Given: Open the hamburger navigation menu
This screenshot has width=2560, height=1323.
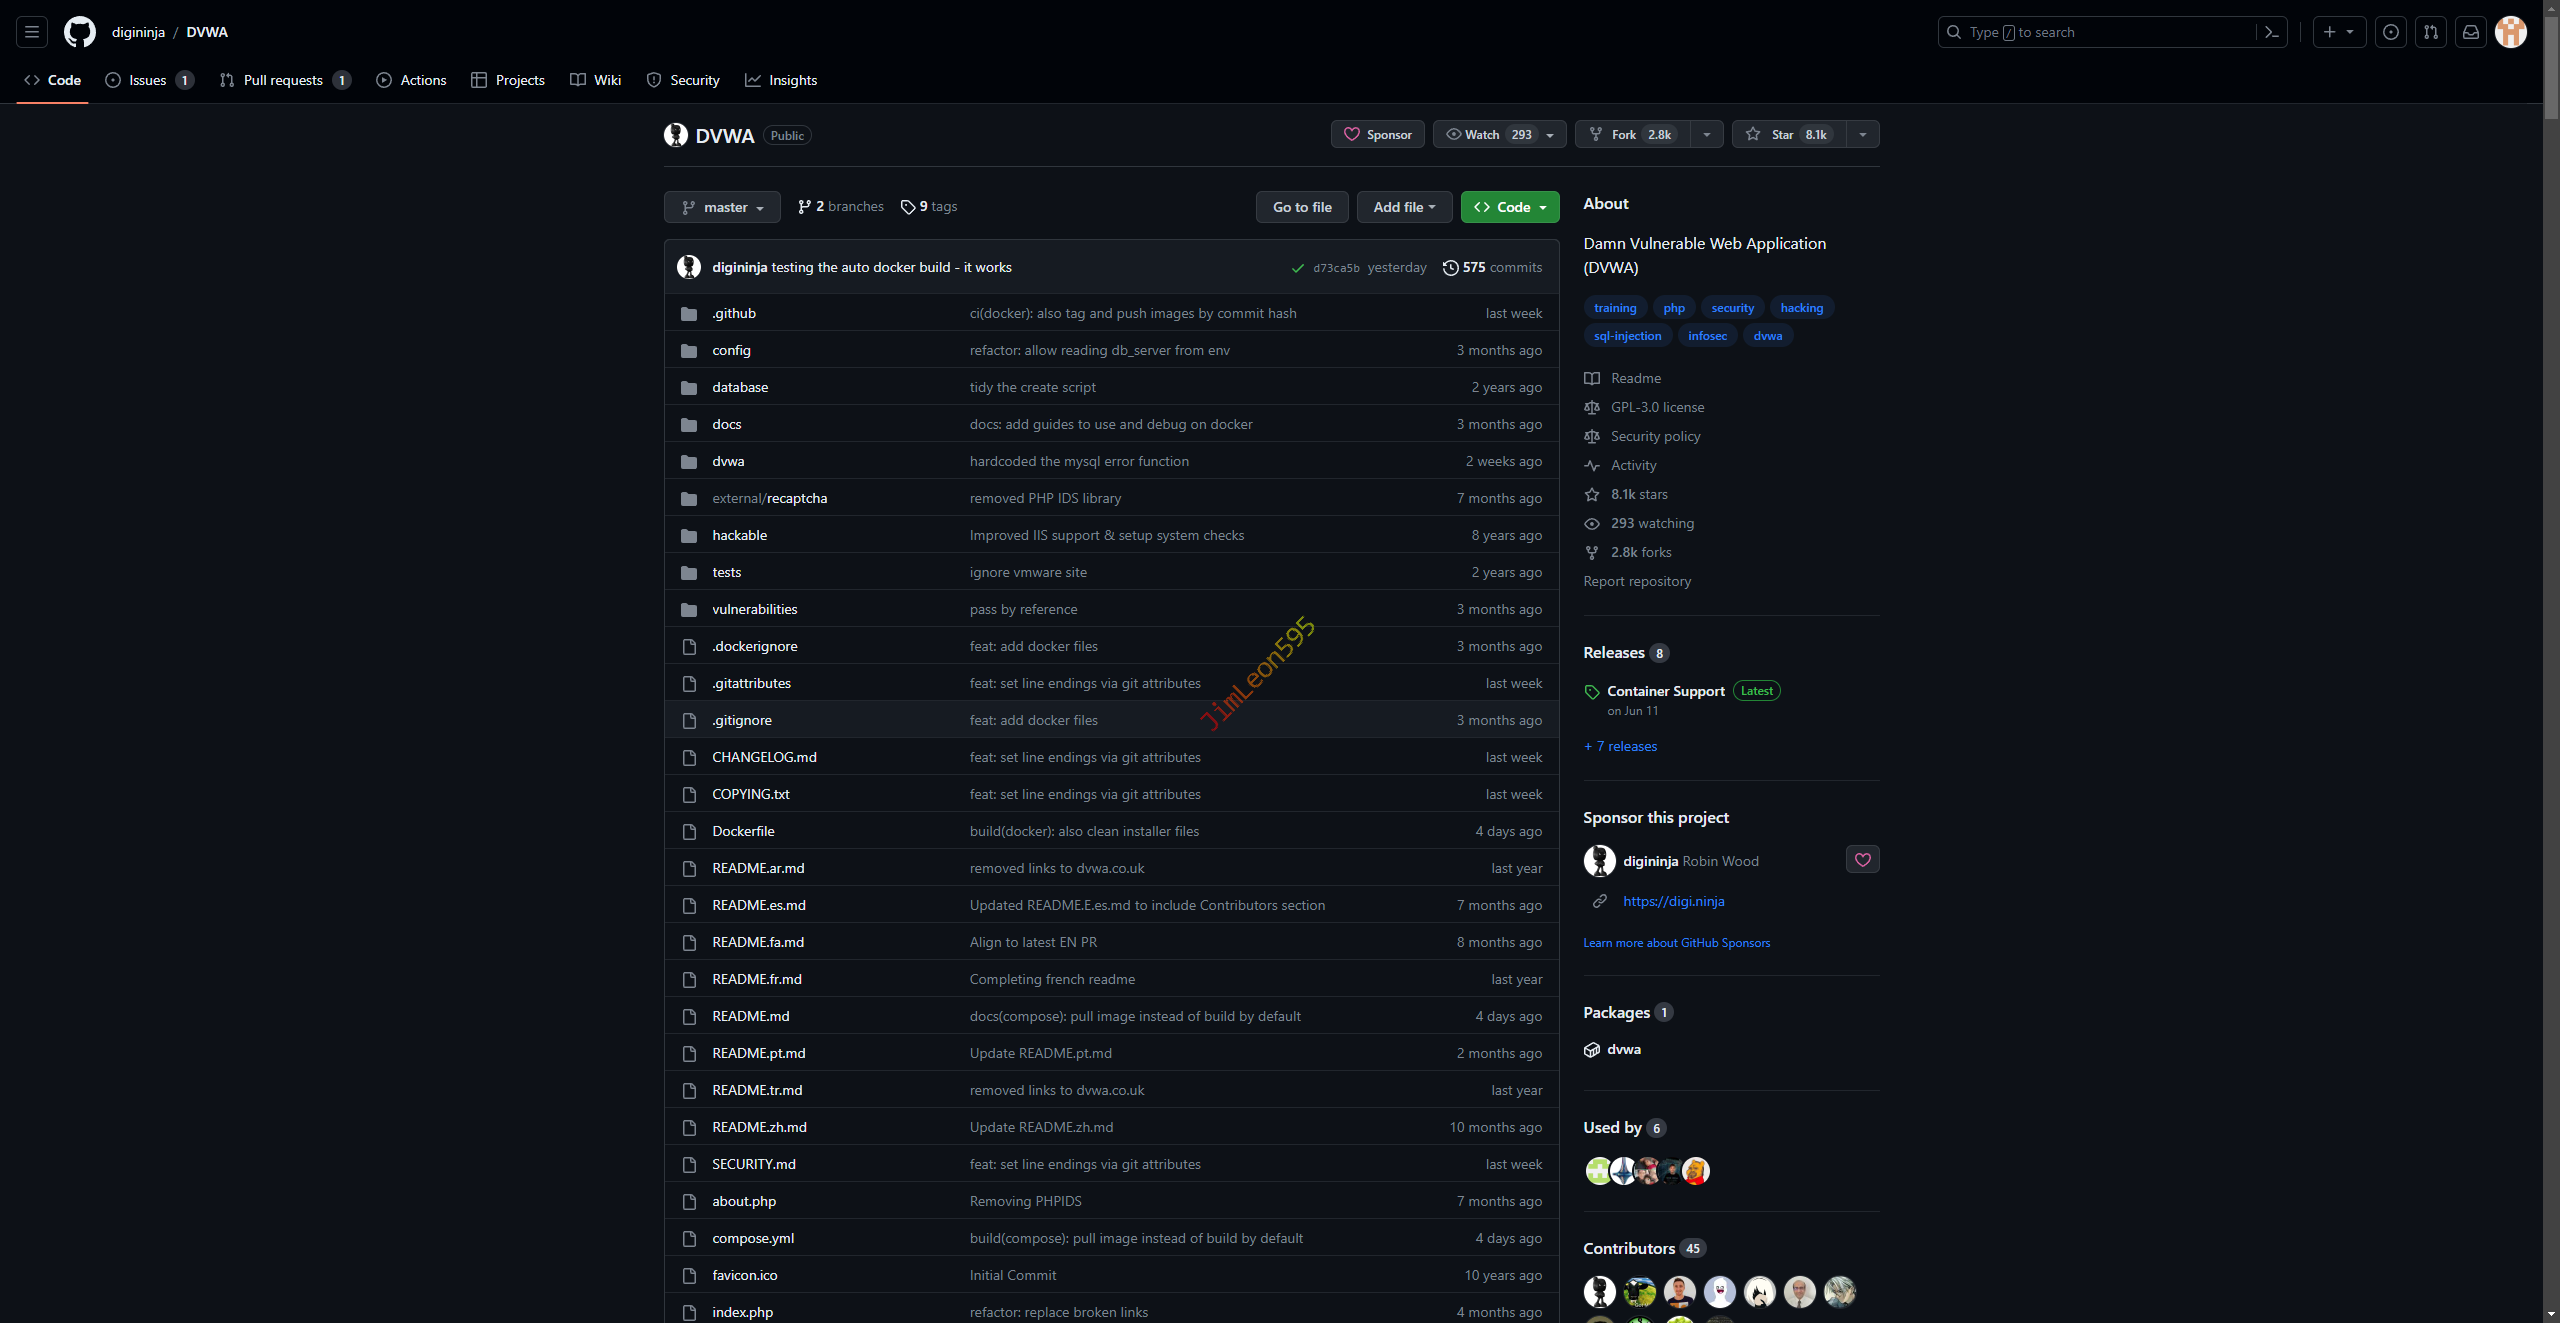Looking at the screenshot, I should (32, 32).
